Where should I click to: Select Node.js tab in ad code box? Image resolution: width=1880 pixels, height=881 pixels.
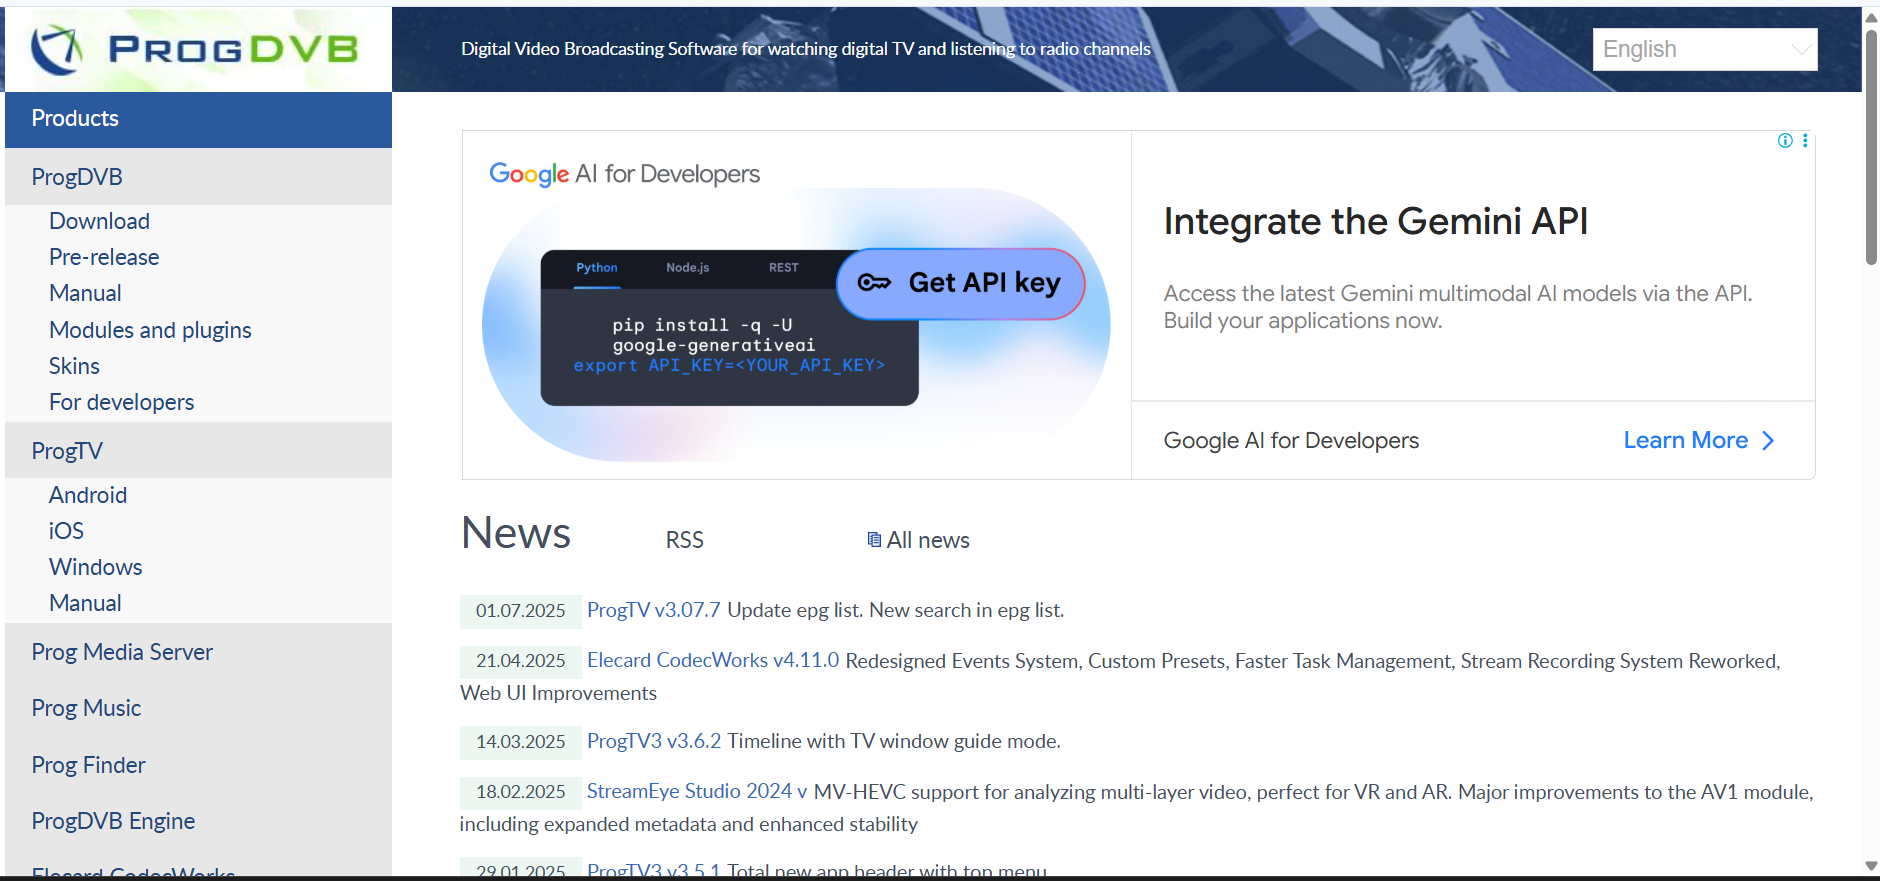(x=688, y=268)
